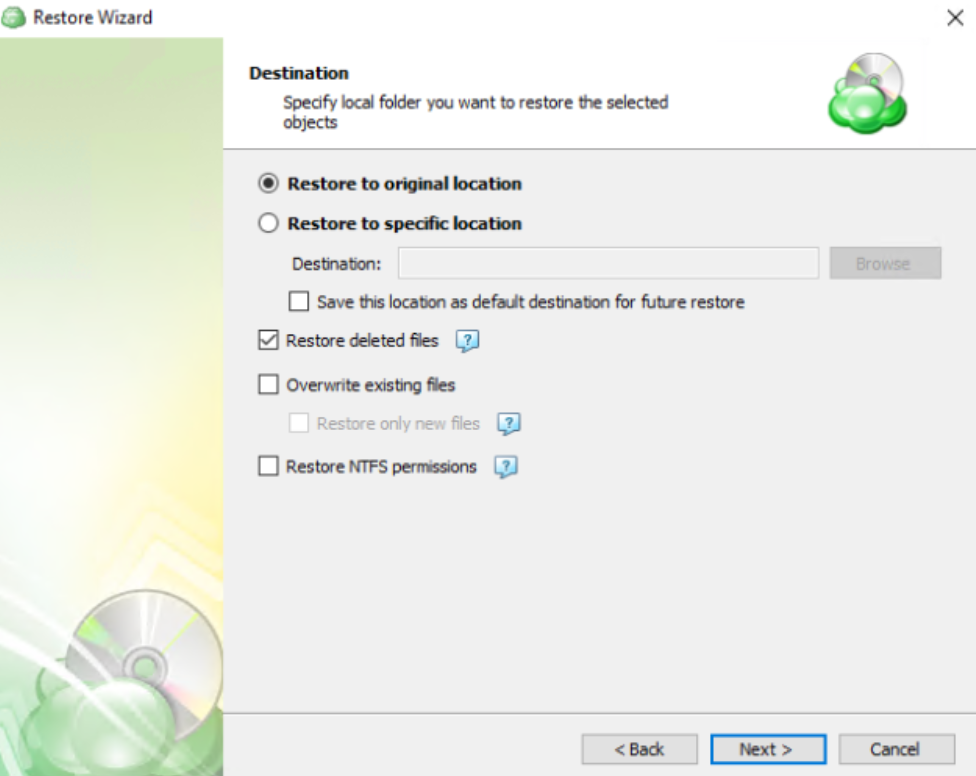976x776 pixels.
Task: Click the Destination path field
Action: (x=609, y=263)
